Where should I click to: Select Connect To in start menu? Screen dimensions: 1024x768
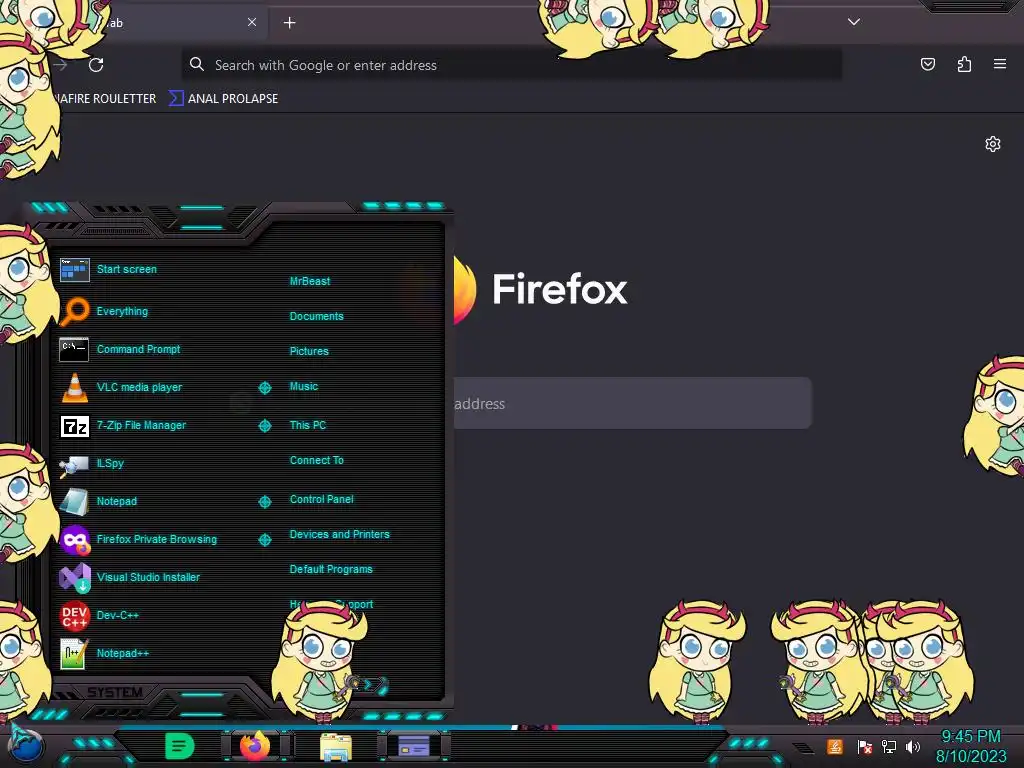point(316,460)
